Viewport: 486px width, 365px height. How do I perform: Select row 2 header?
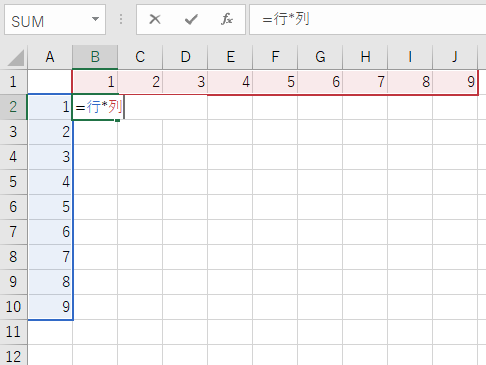(13, 107)
